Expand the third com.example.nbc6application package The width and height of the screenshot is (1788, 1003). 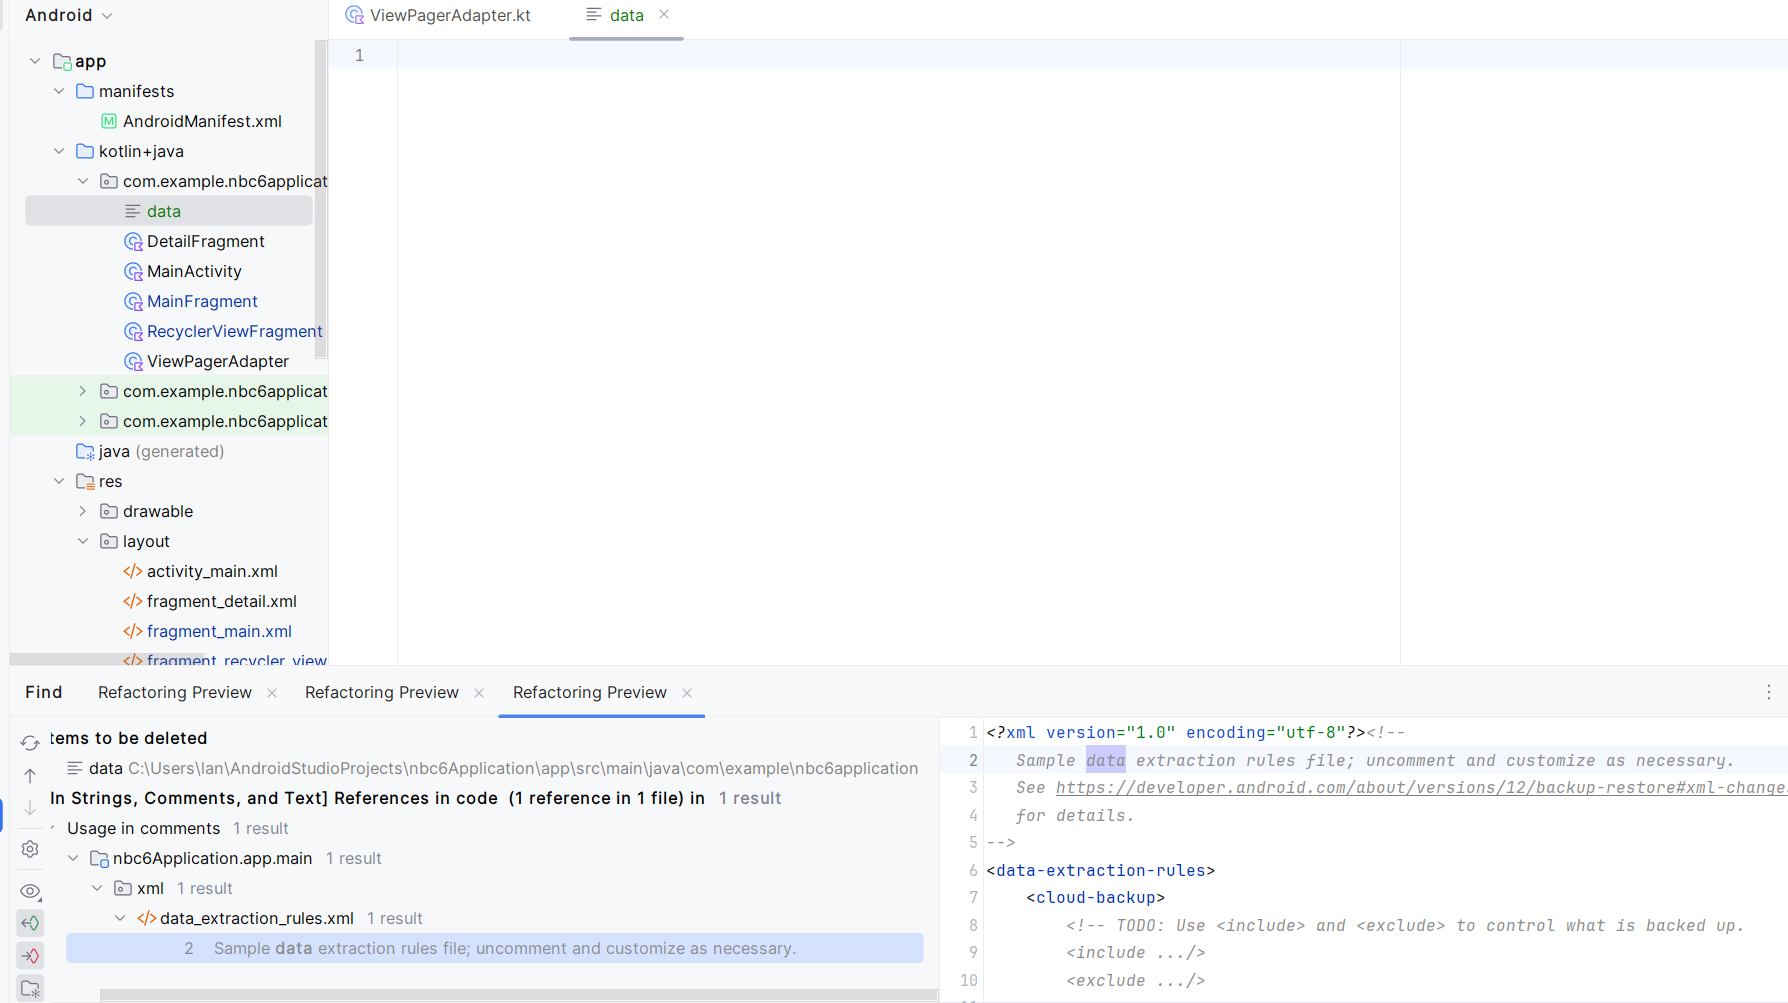83,422
